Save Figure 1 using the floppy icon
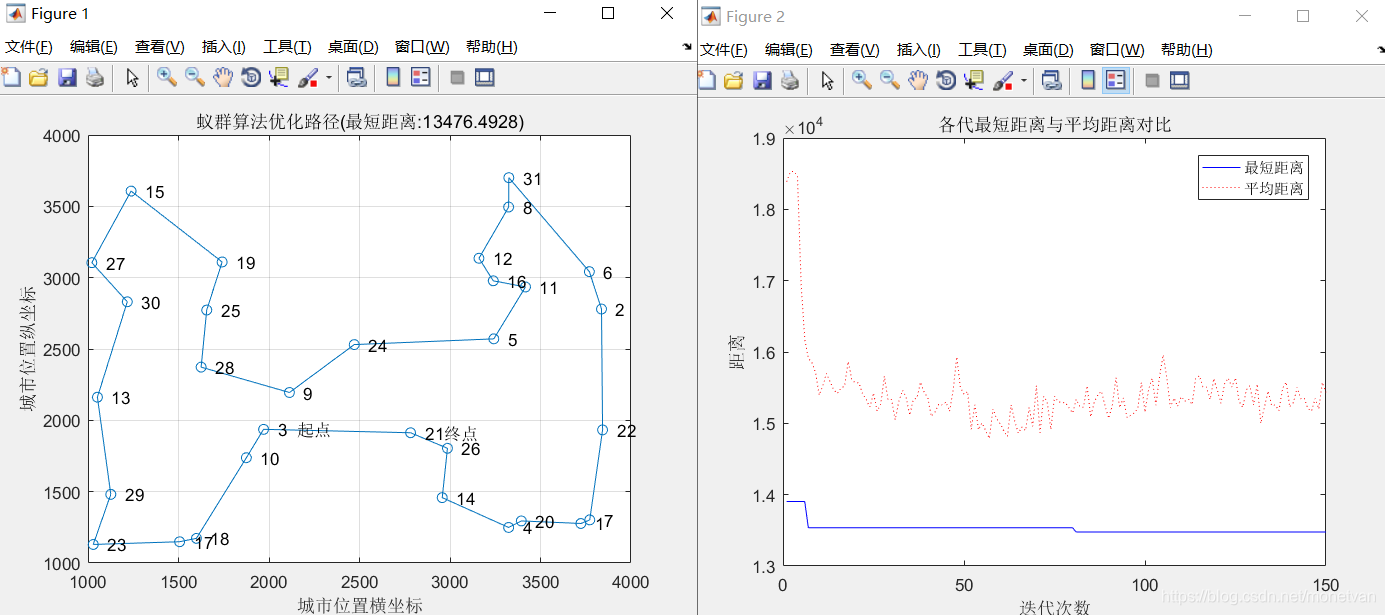The height and width of the screenshot is (615, 1385). click(67, 77)
